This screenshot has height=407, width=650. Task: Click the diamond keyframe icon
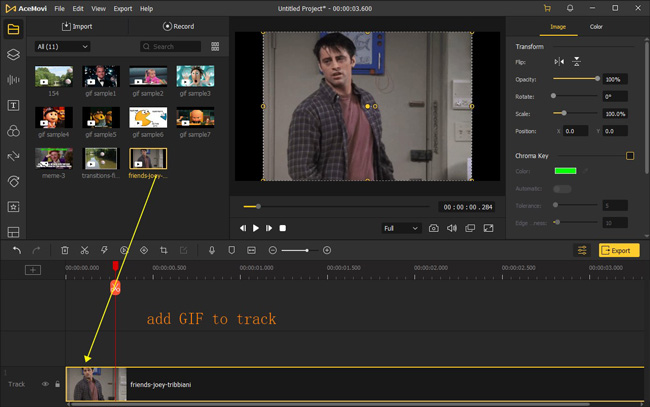pos(144,250)
